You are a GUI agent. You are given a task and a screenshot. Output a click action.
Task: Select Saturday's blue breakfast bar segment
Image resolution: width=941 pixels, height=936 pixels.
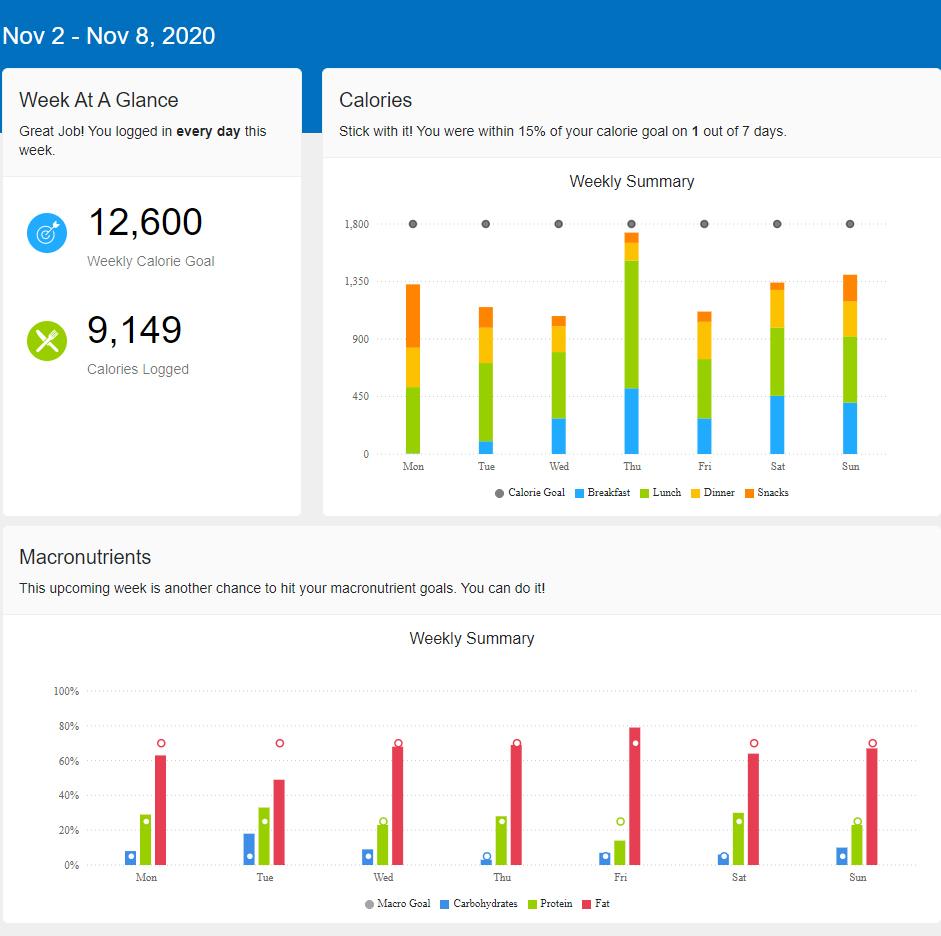pos(777,425)
